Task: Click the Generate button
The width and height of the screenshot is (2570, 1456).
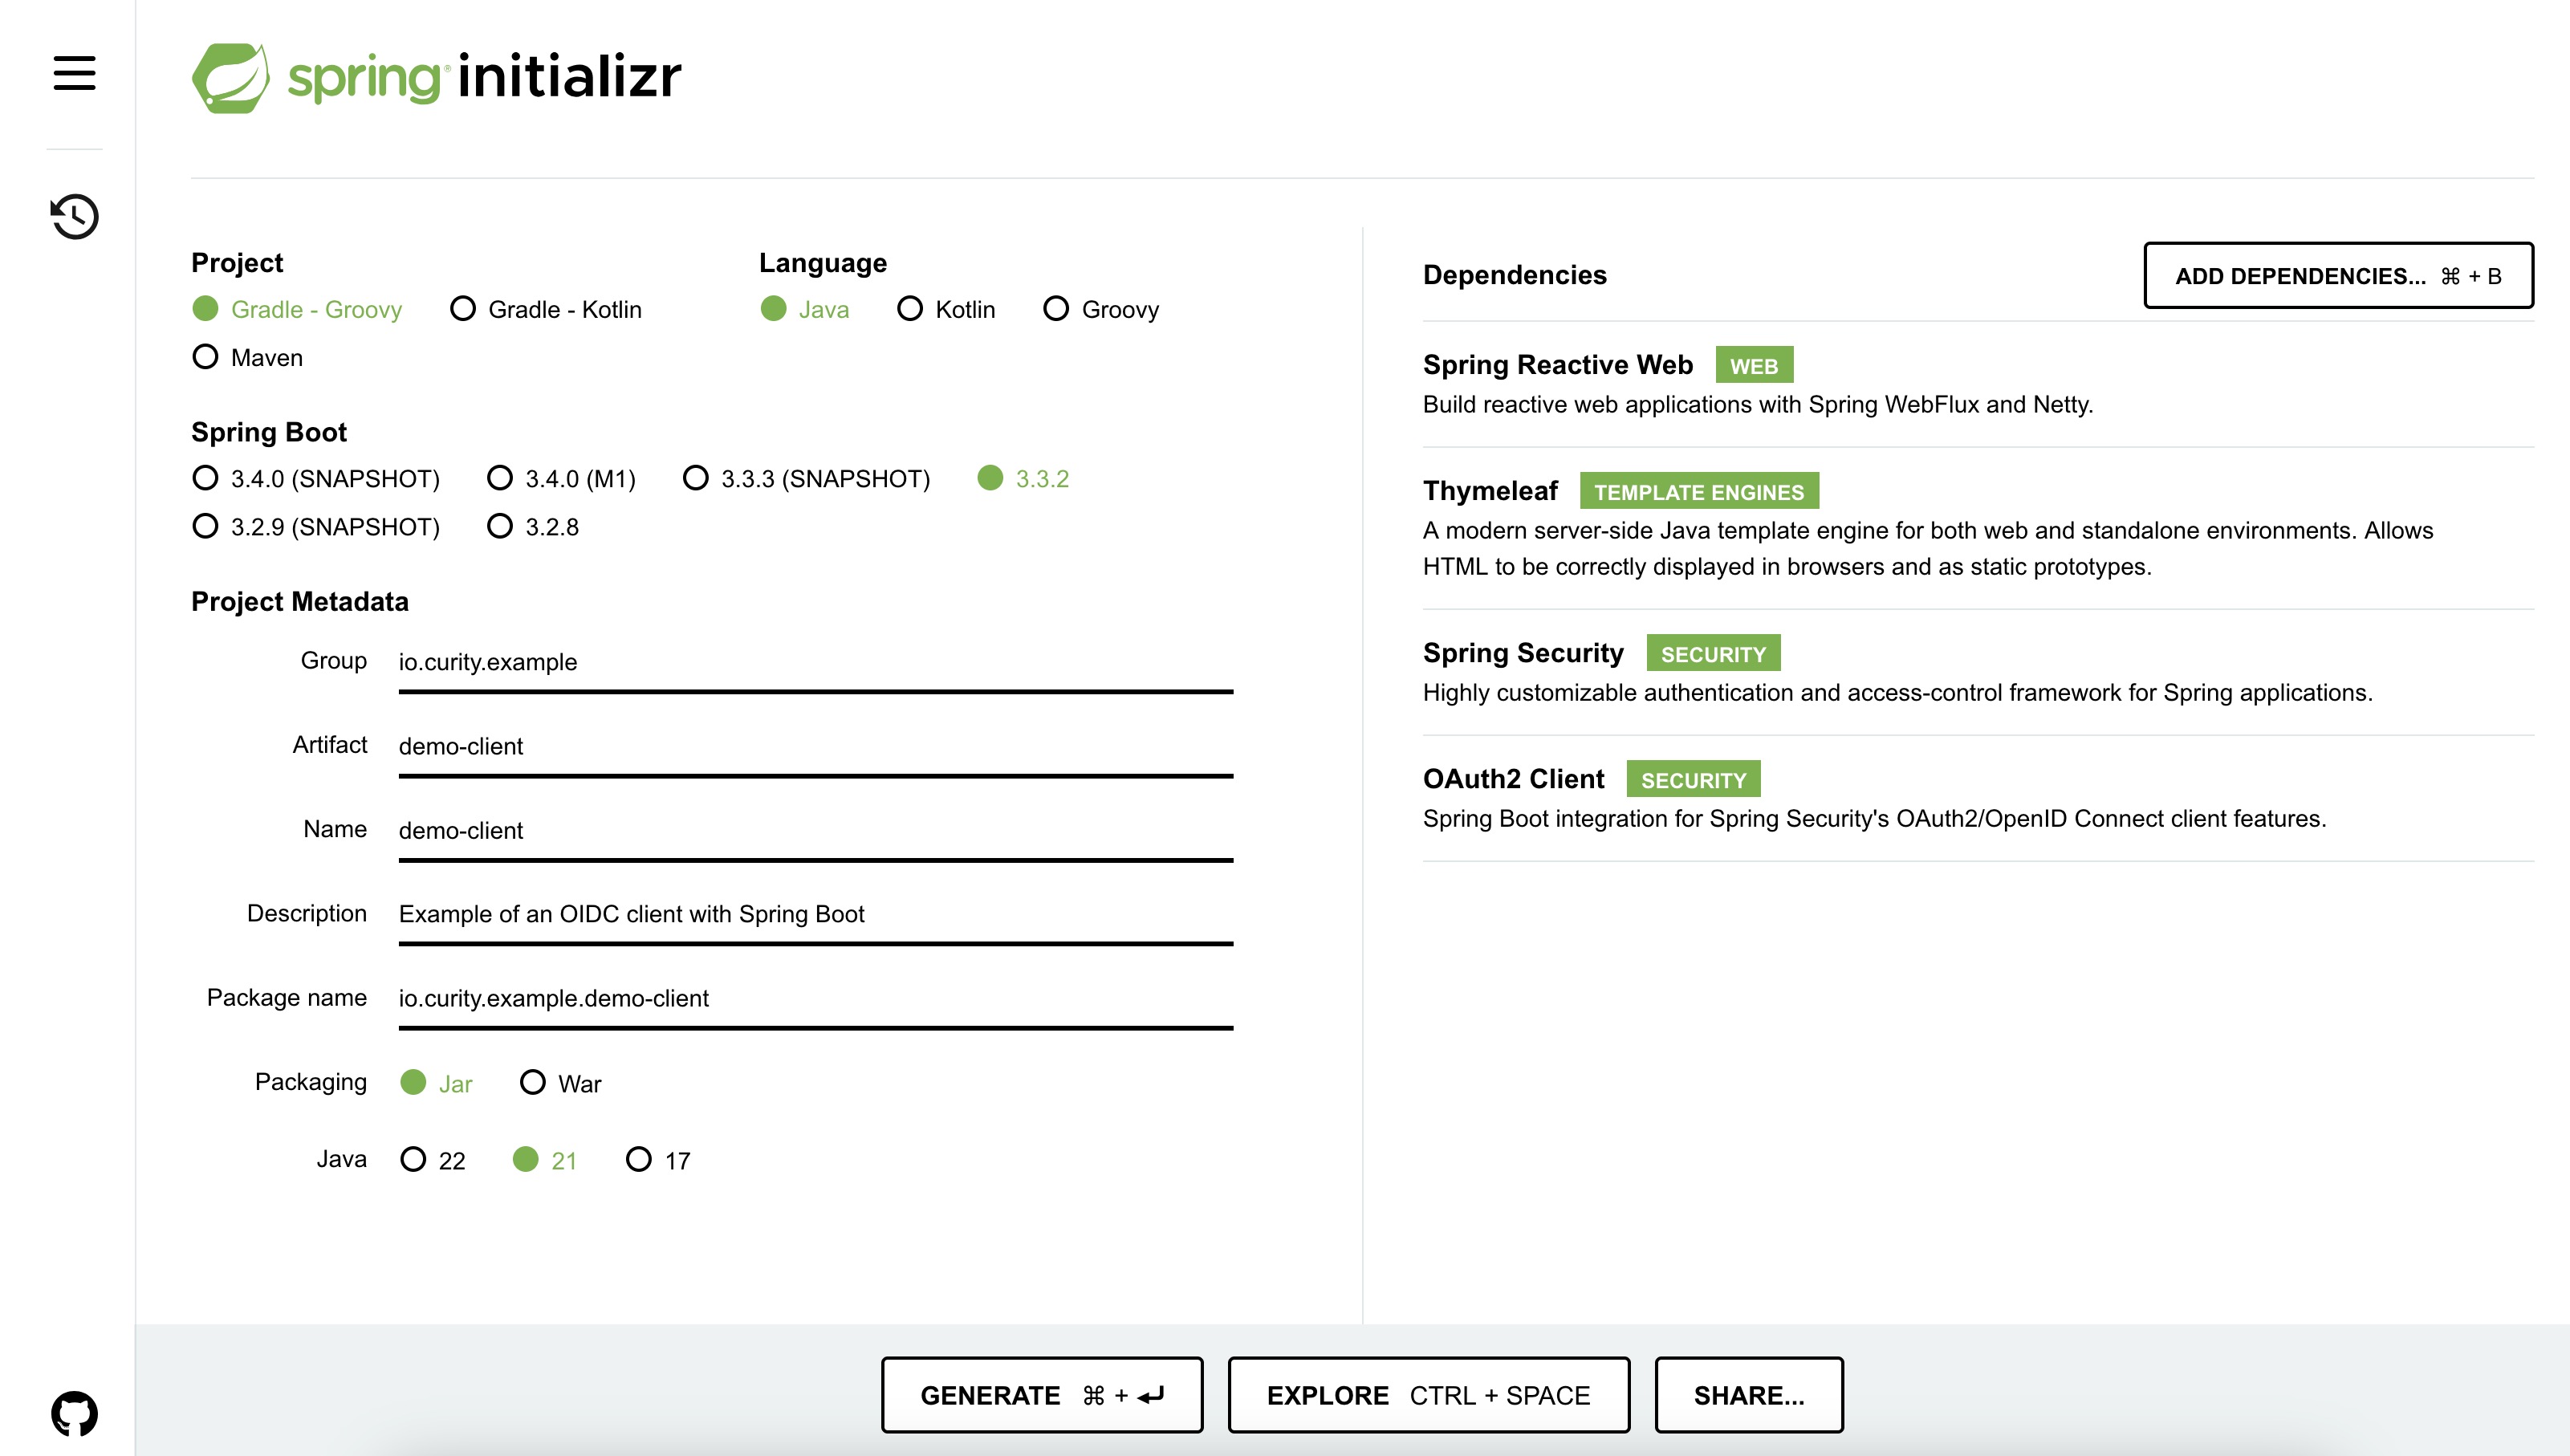Action: (1041, 1395)
